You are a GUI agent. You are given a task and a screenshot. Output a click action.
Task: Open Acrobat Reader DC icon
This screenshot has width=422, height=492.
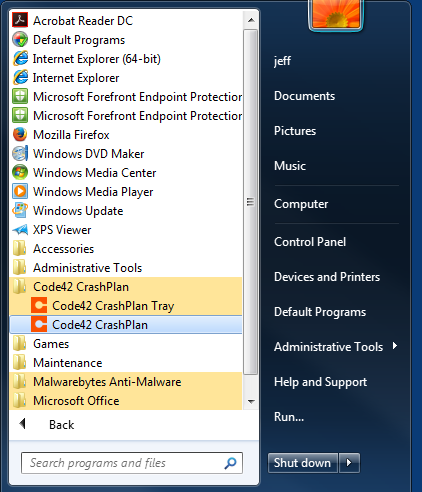point(20,20)
